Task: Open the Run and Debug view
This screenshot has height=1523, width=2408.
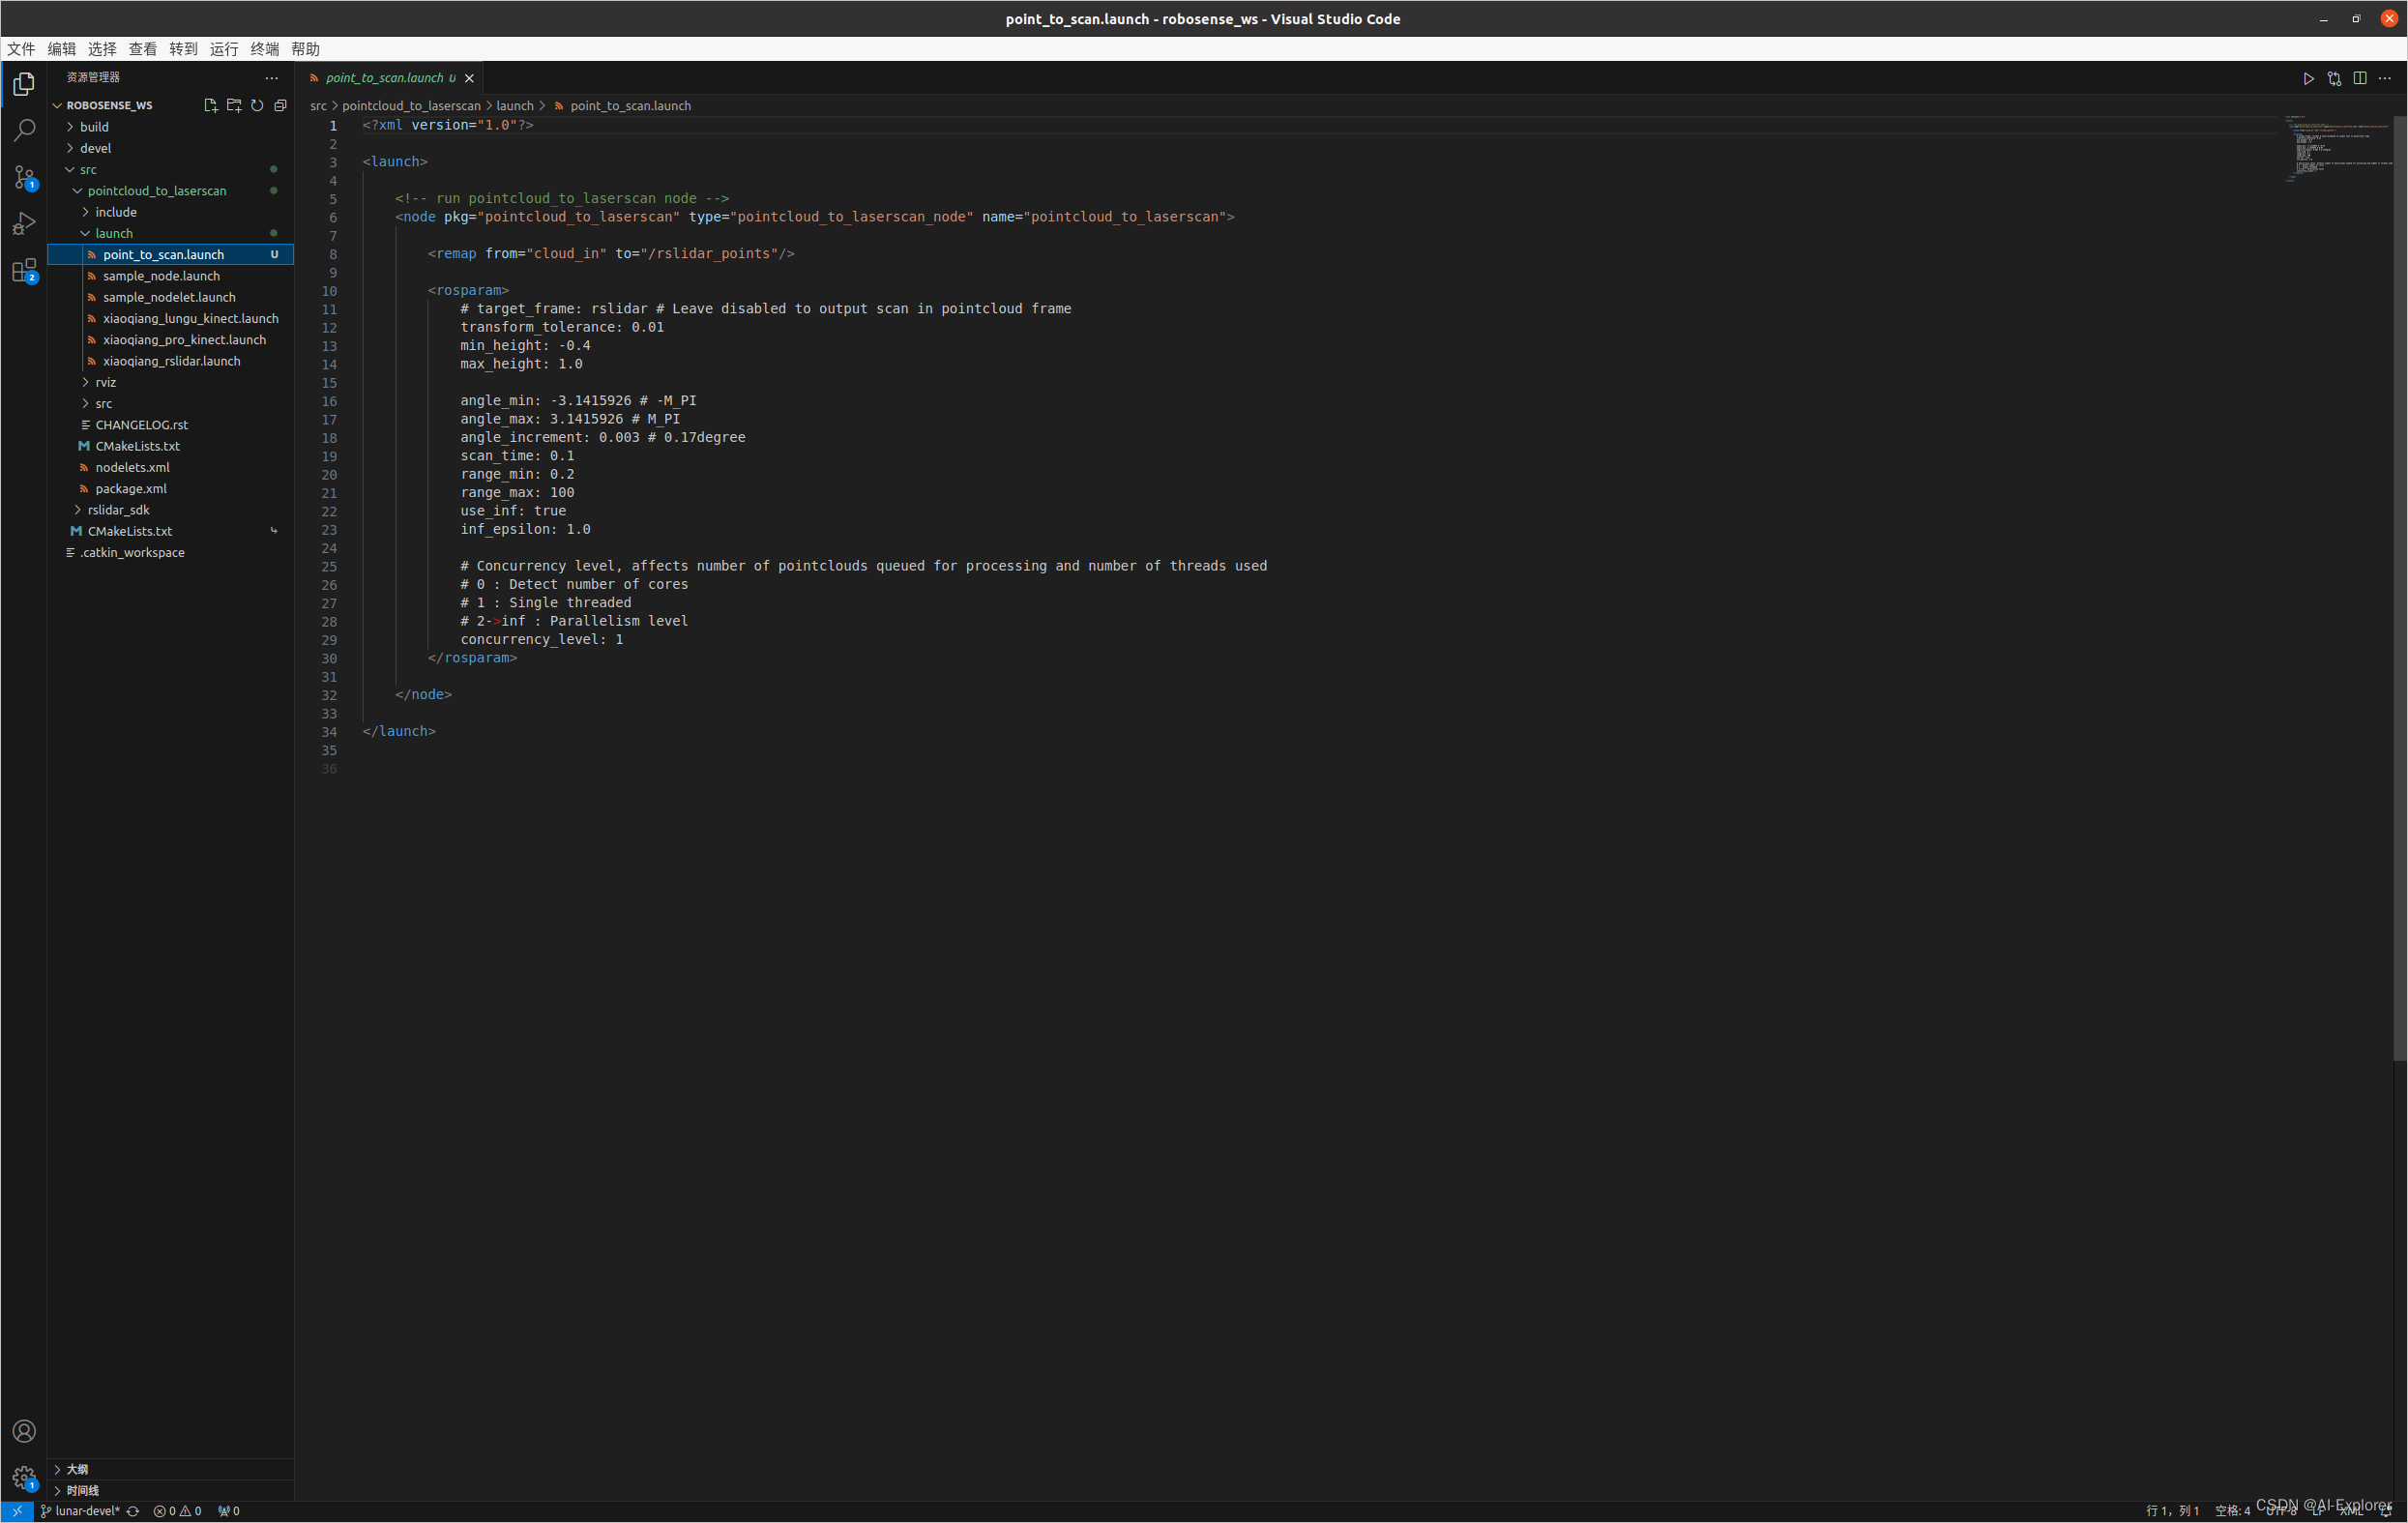Action: pos(24,223)
